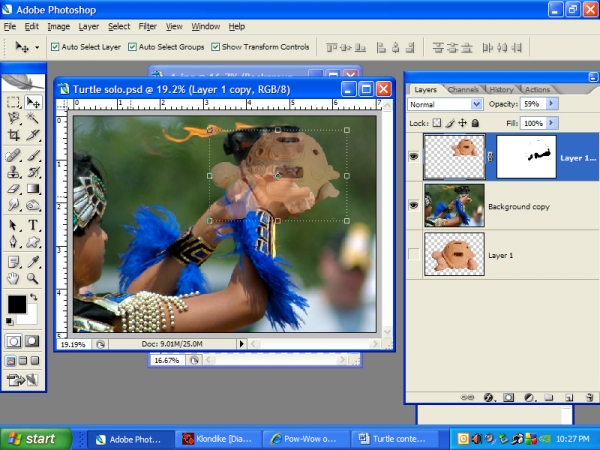The height and width of the screenshot is (450, 600).
Task: Hide the Layer 1 copy layer
Action: pyautogui.click(x=414, y=157)
